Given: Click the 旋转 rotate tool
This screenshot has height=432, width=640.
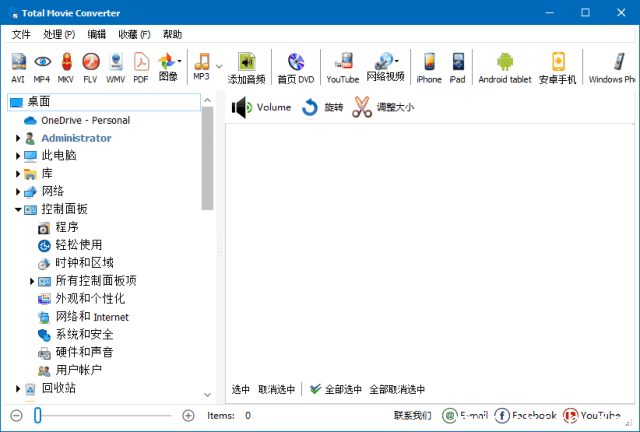Looking at the screenshot, I should (x=322, y=108).
